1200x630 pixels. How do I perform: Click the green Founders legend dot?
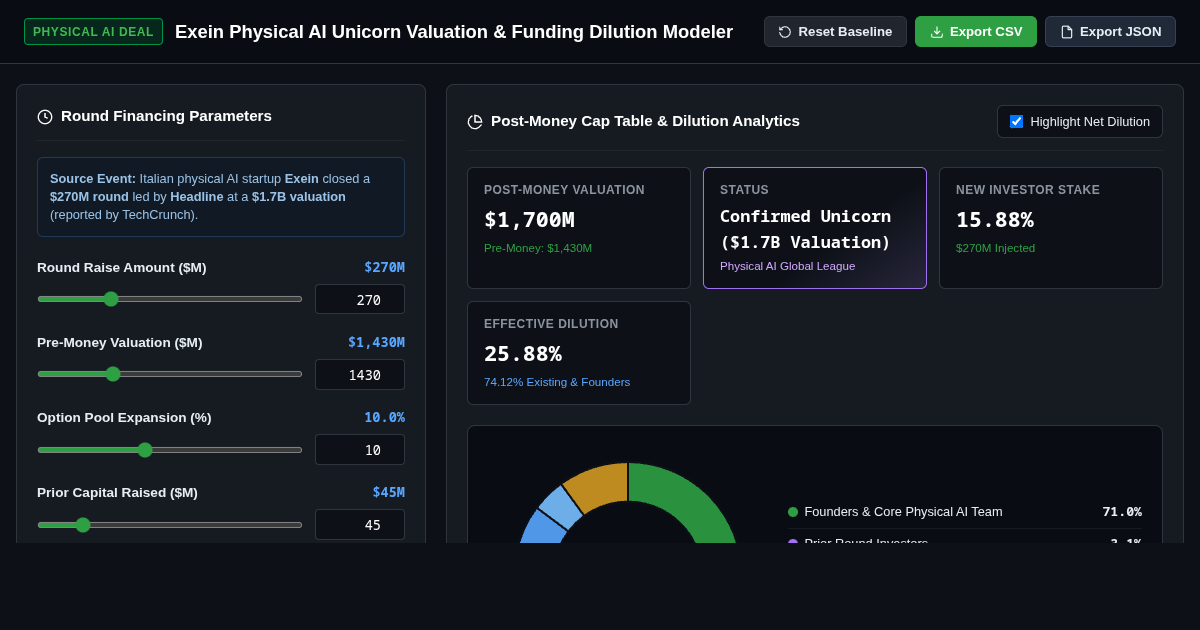coord(793,512)
